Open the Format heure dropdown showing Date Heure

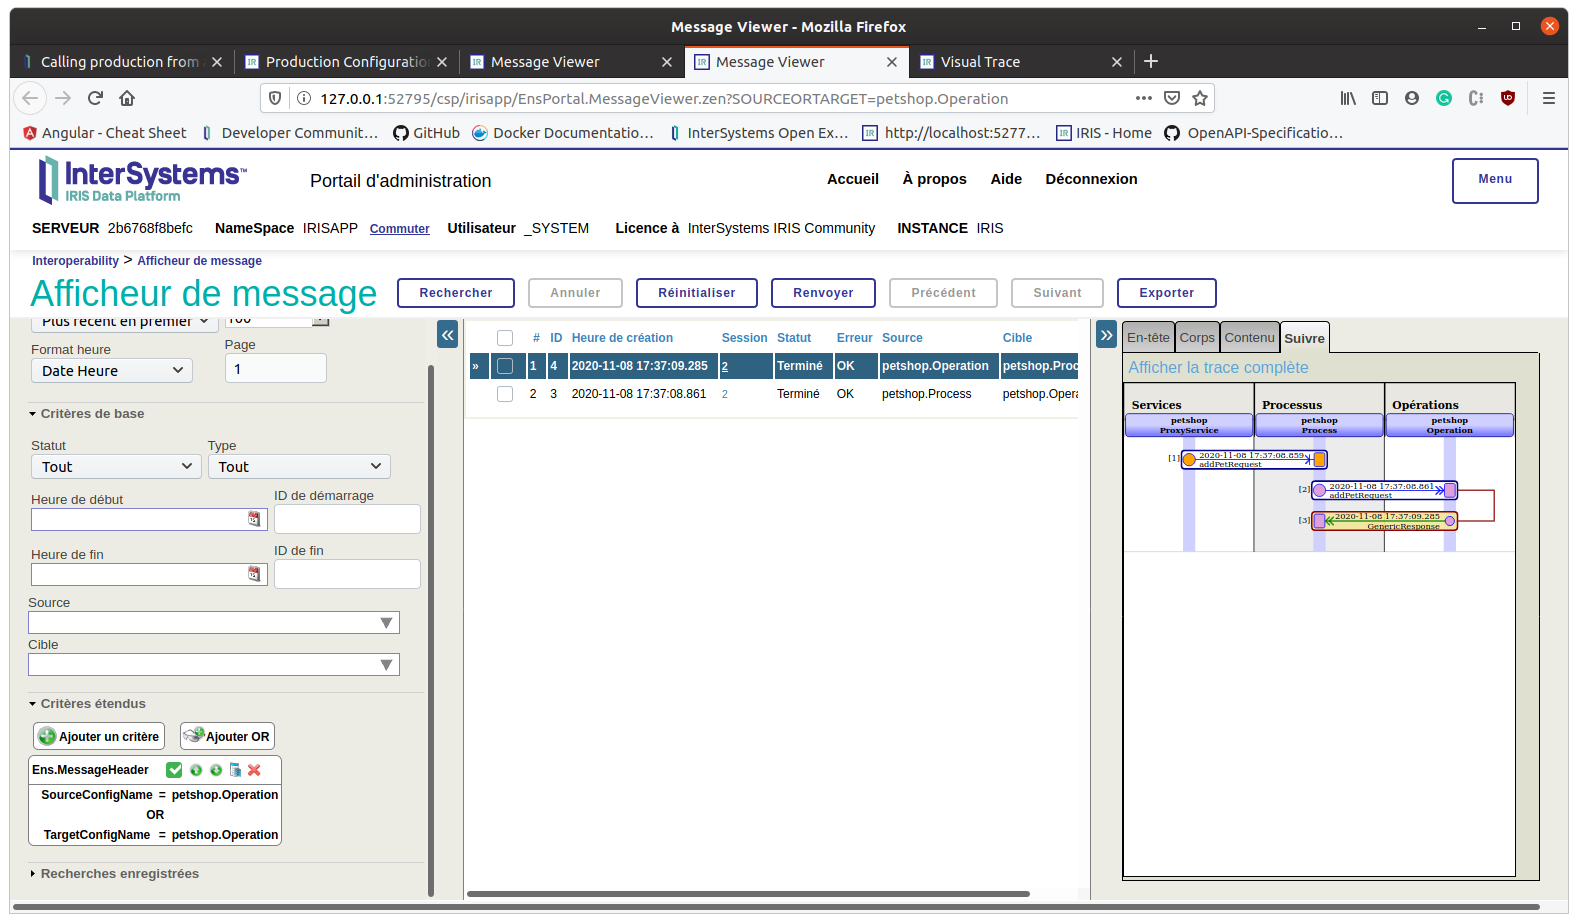tap(112, 370)
